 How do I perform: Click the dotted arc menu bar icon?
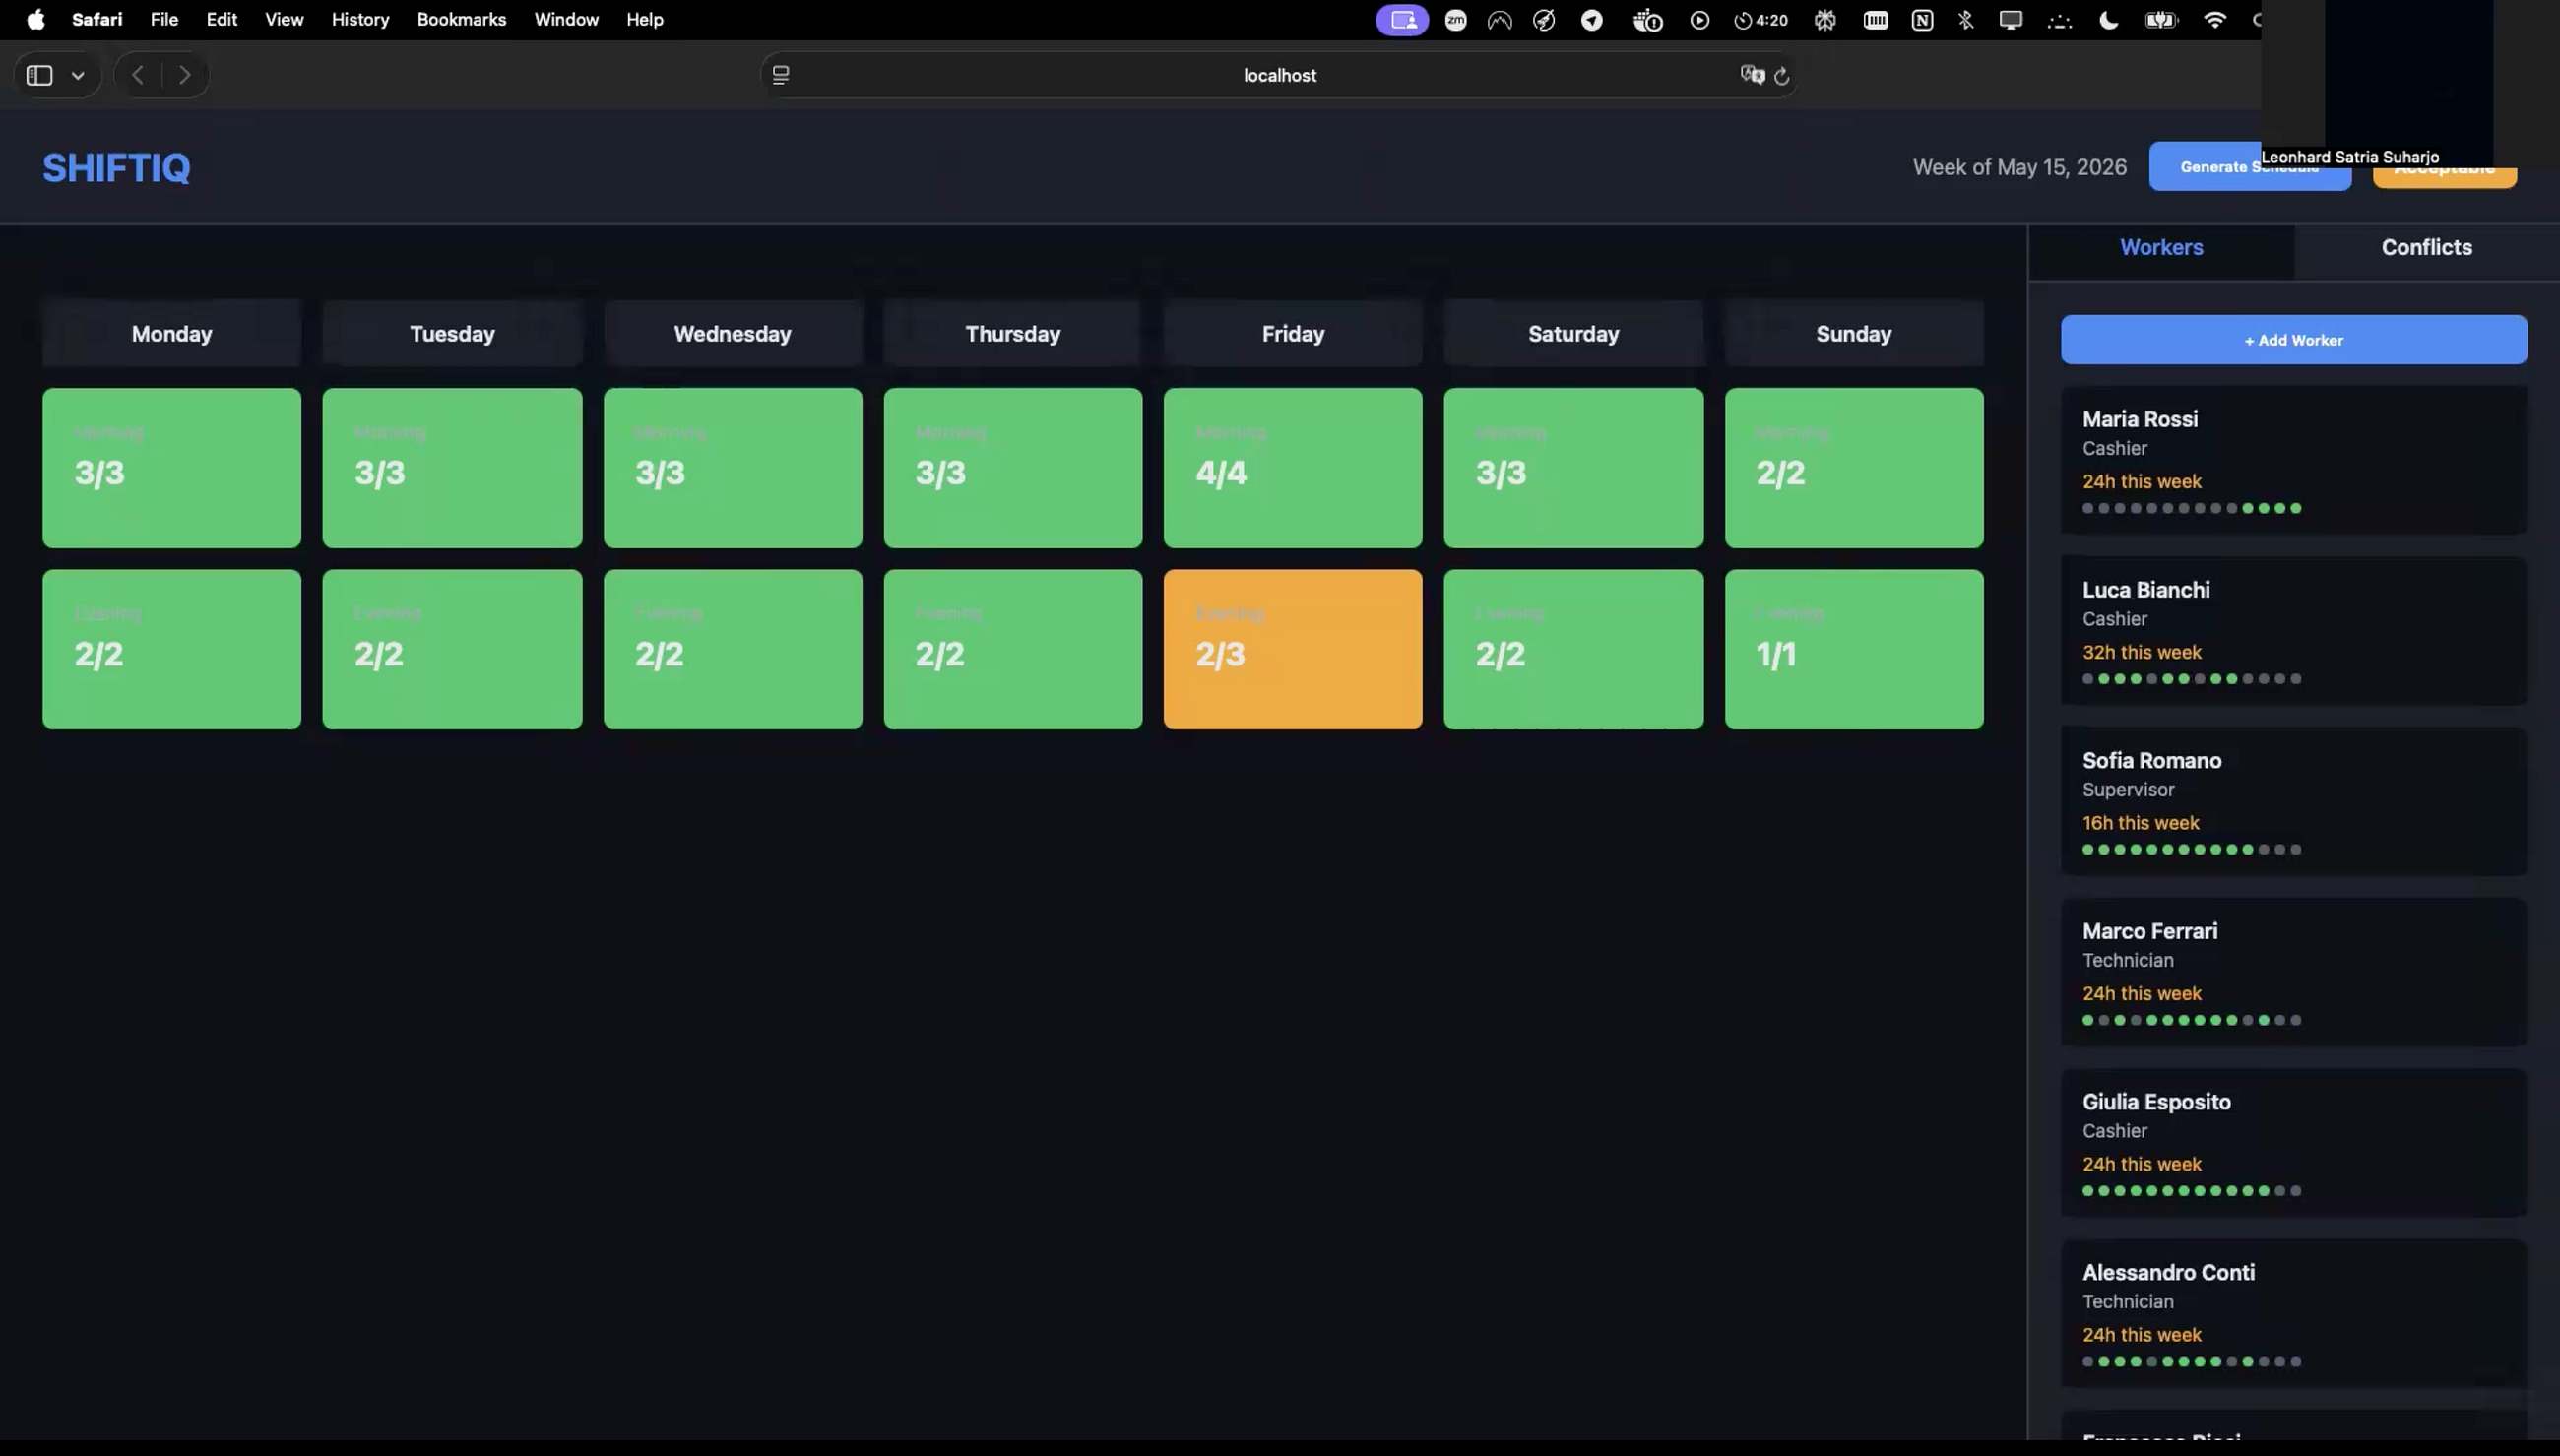click(2059, 20)
